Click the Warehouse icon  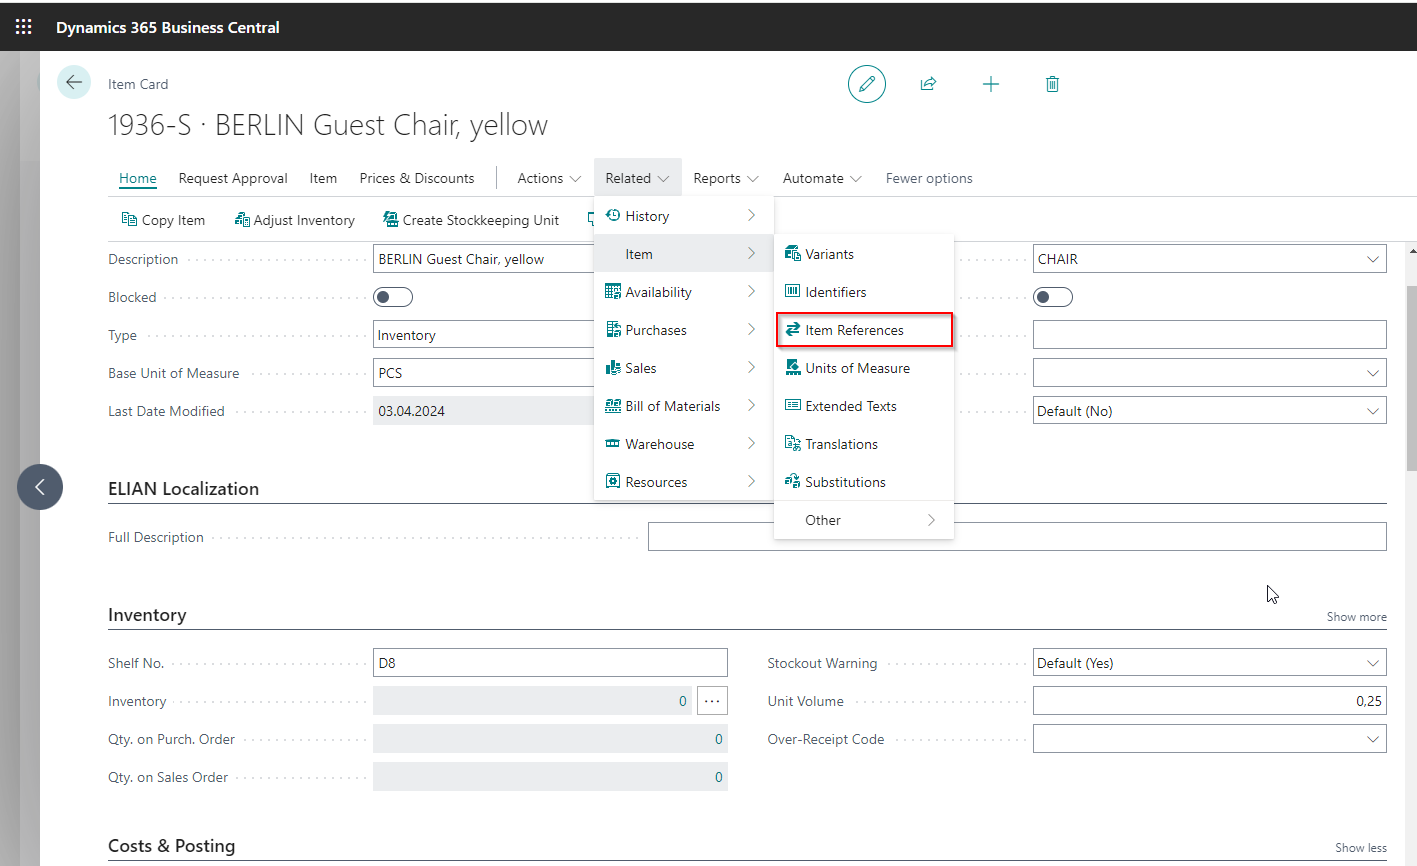613,443
